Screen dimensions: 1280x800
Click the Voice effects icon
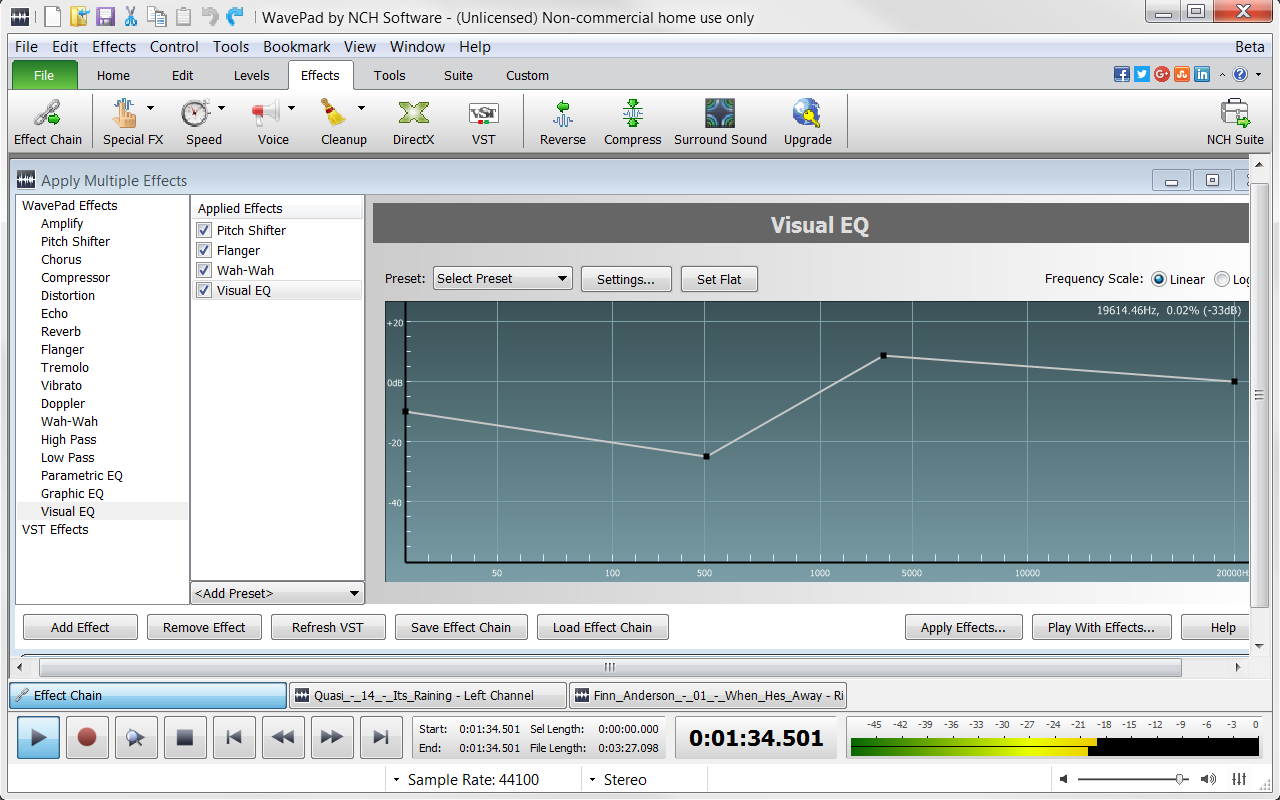click(x=267, y=120)
